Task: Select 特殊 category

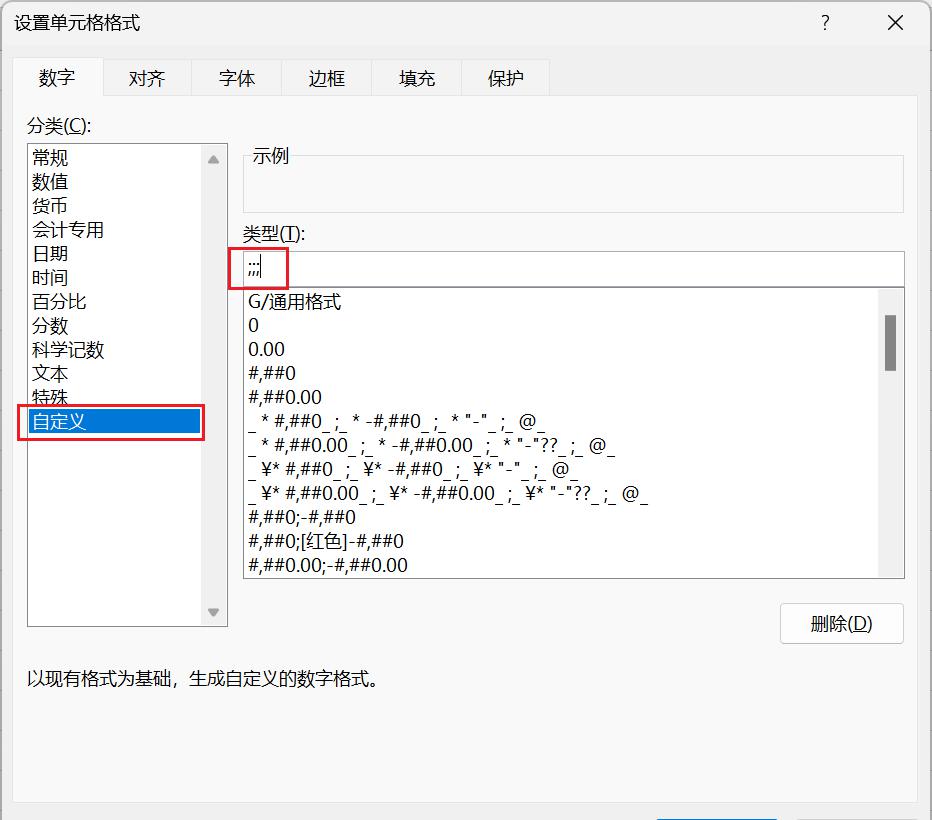Action: click(115, 396)
